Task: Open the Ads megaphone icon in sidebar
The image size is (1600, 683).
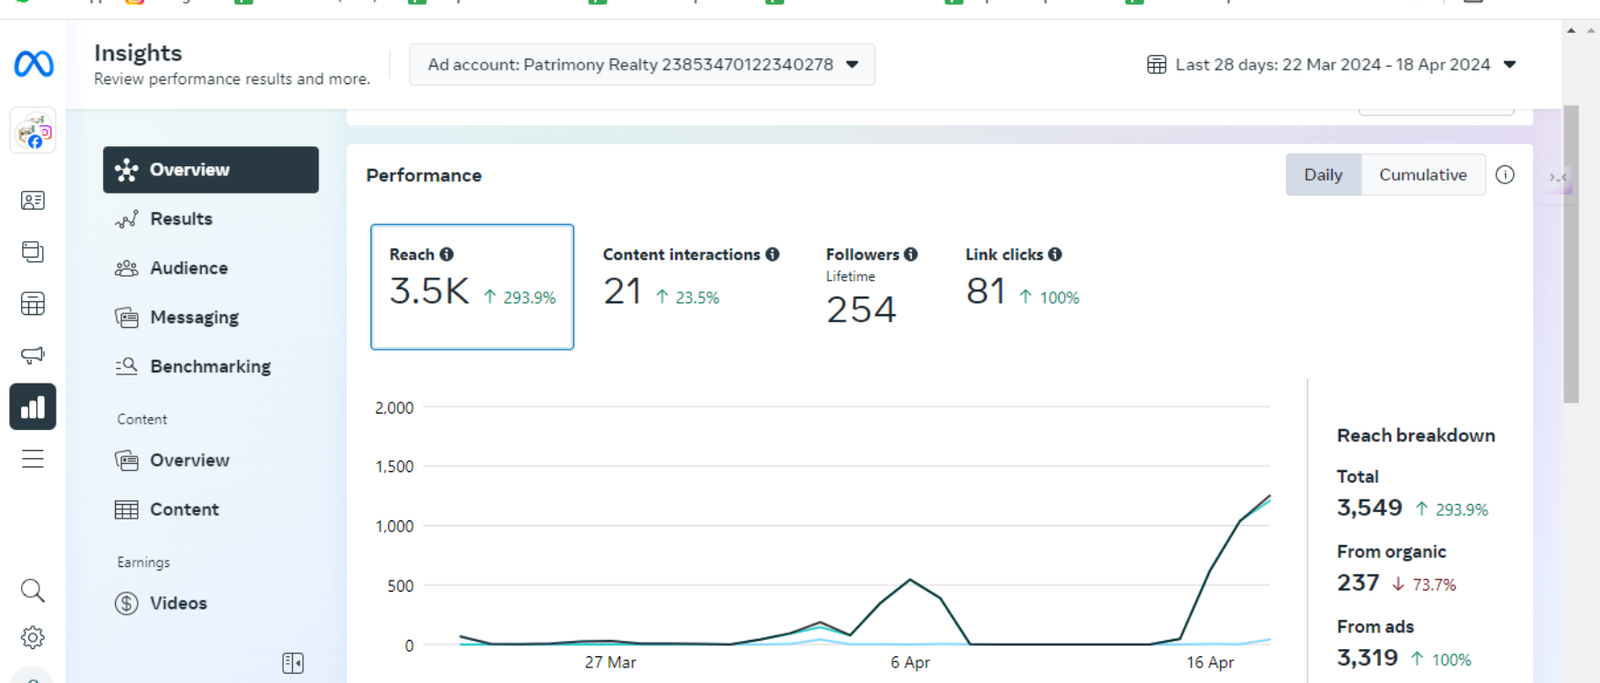Action: tap(33, 355)
